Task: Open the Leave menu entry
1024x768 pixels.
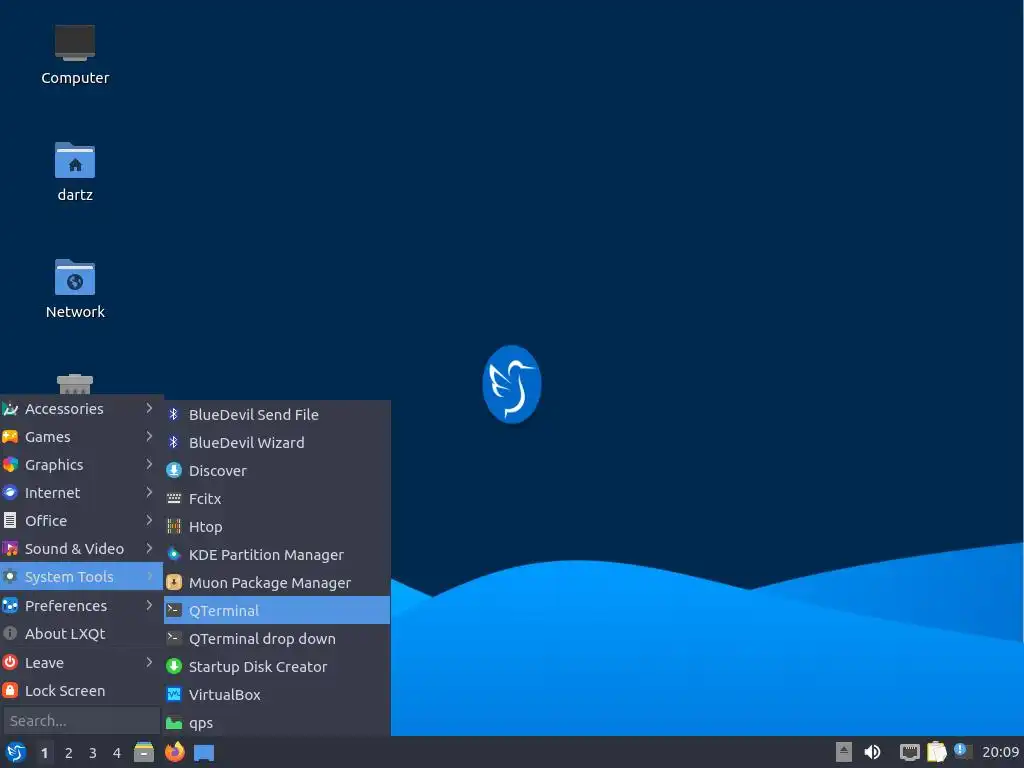Action: point(81,663)
